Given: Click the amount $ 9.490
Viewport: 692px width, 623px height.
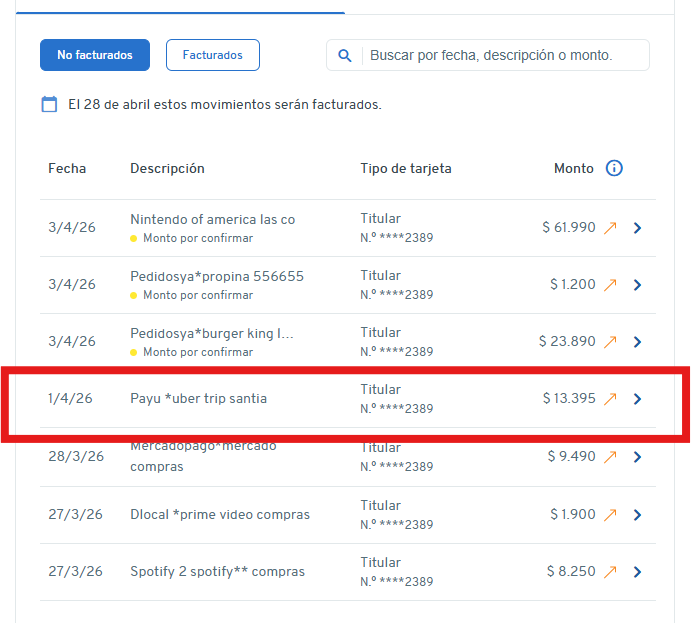Looking at the screenshot, I should (x=572, y=456).
